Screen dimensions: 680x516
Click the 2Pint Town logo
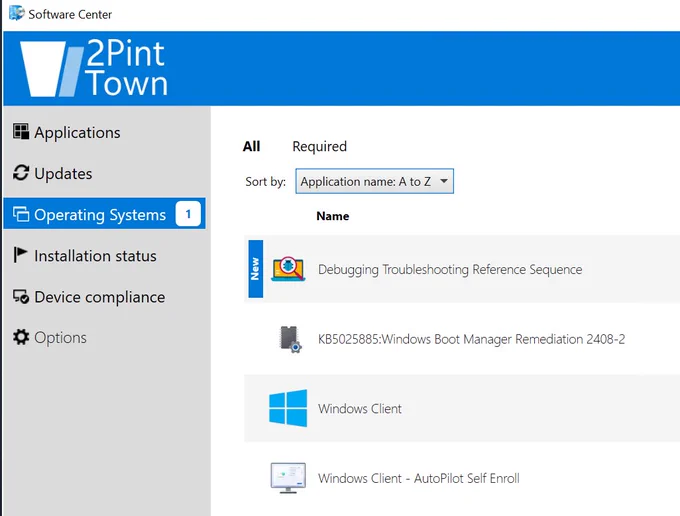94,68
